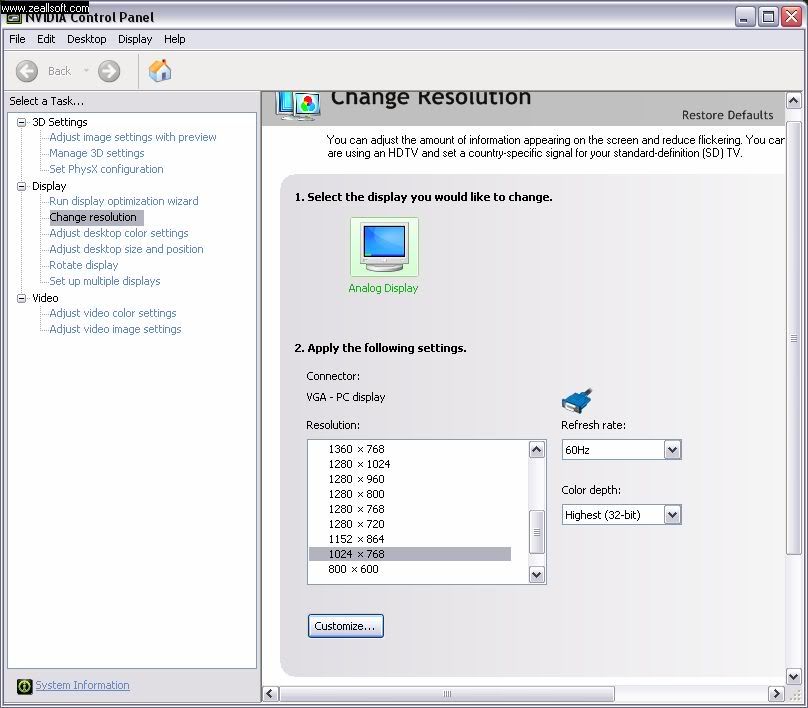Screen dimensions: 808x708
Task: Click the Customize... button
Action: 346,626
